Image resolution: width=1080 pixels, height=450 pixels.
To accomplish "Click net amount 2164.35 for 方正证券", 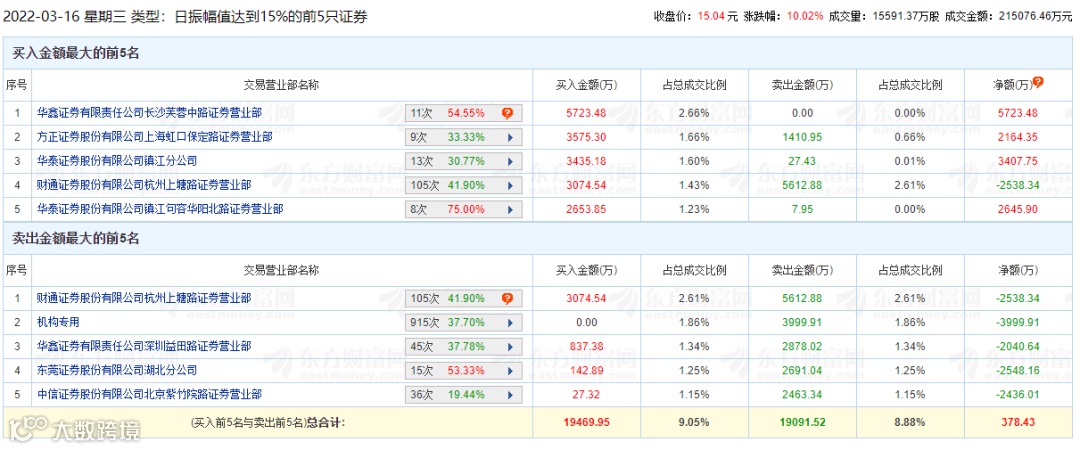I will 1017,137.
